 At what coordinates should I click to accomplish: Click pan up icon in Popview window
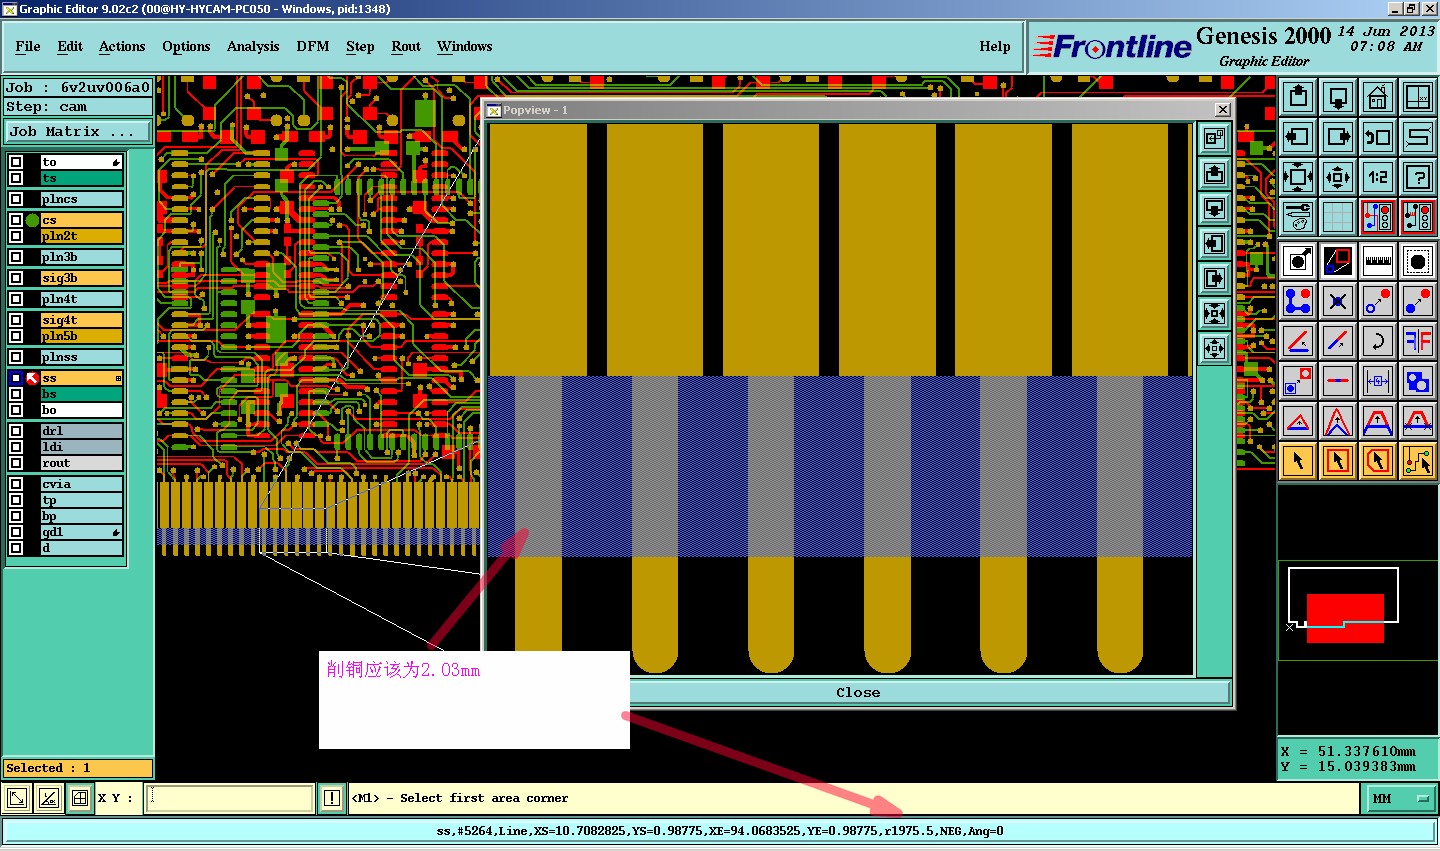(1215, 173)
